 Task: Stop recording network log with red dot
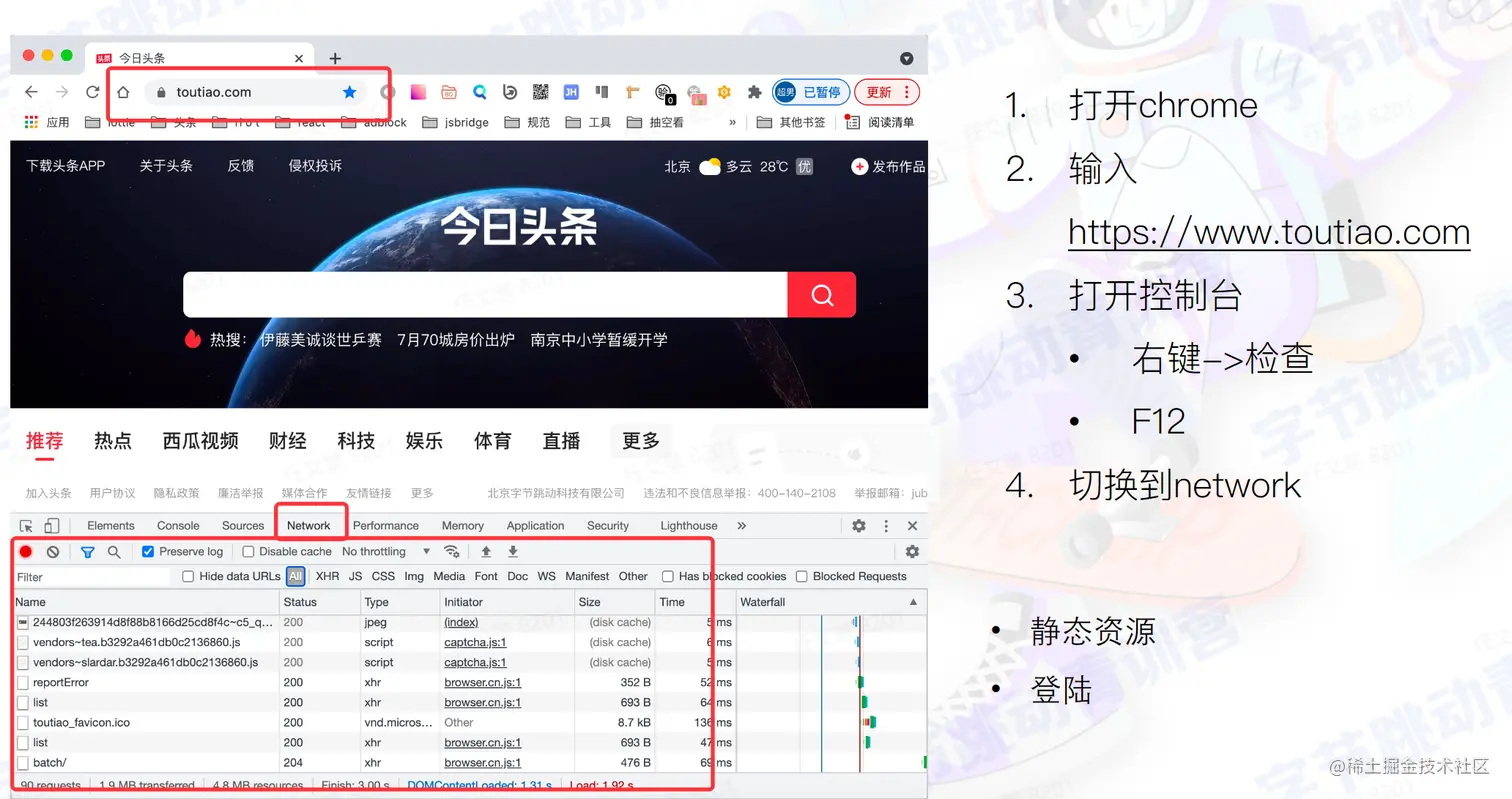[26, 551]
